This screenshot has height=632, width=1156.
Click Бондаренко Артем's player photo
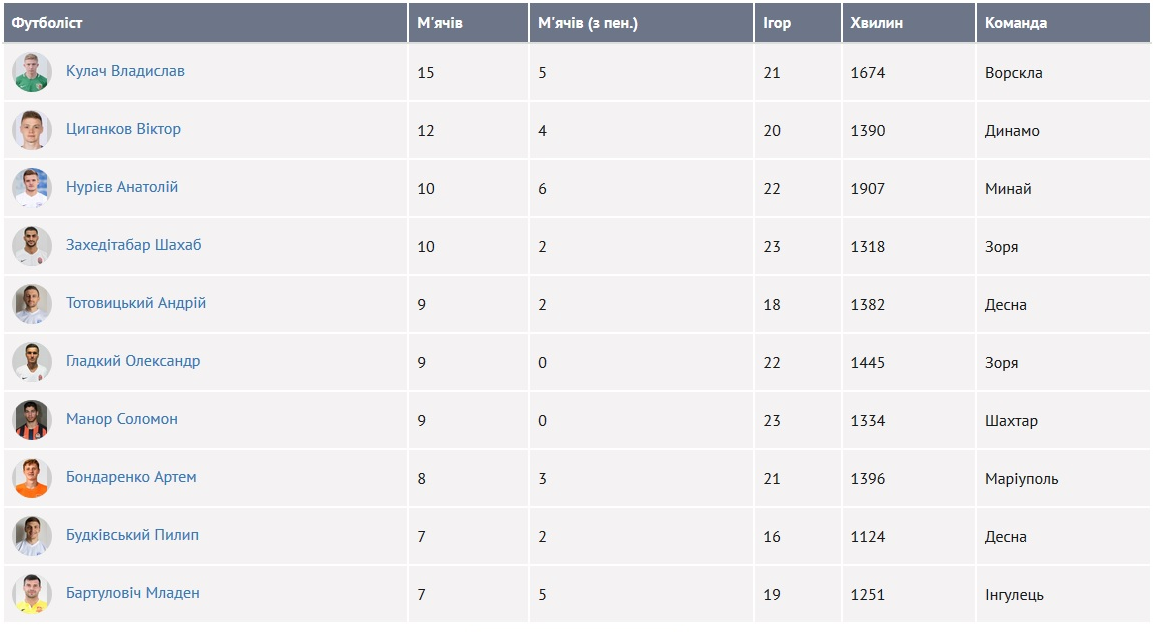point(32,478)
